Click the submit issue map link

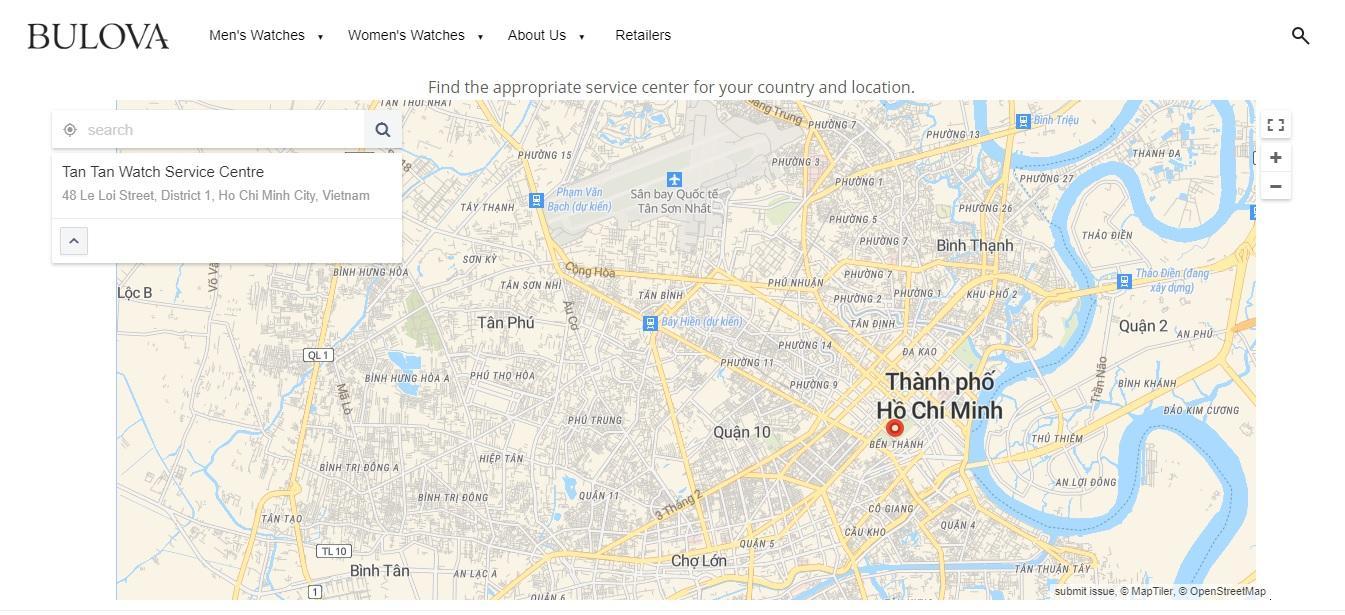1084,592
